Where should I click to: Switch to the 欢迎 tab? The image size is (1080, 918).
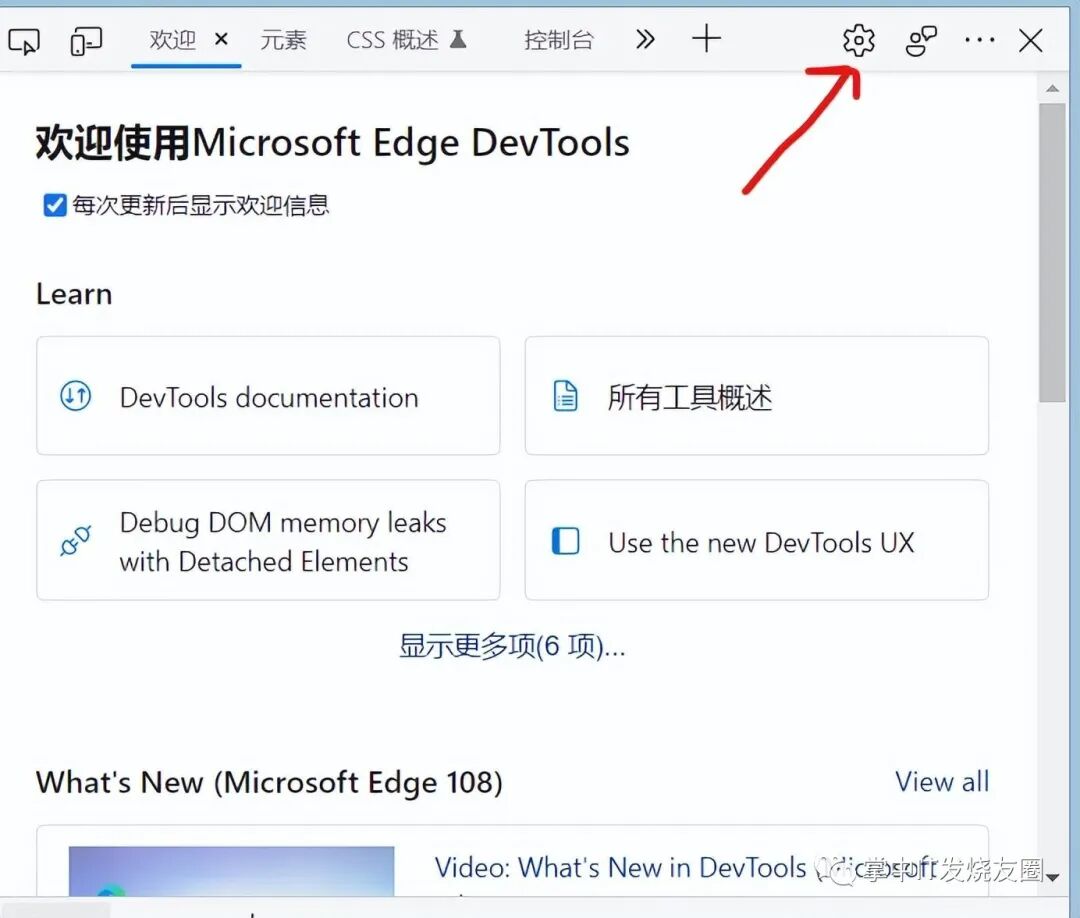click(x=173, y=40)
